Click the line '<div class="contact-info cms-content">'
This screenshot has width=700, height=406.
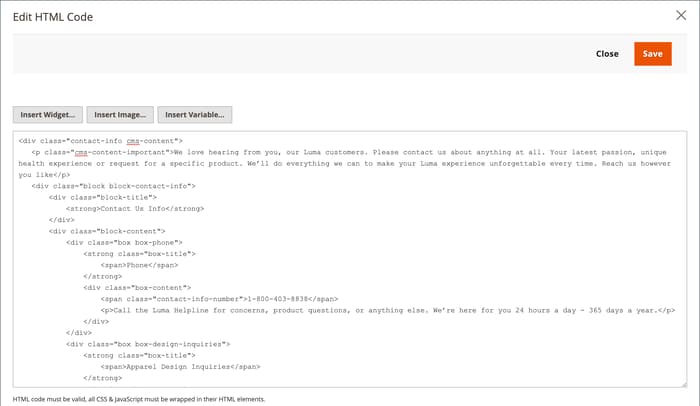[100, 141]
